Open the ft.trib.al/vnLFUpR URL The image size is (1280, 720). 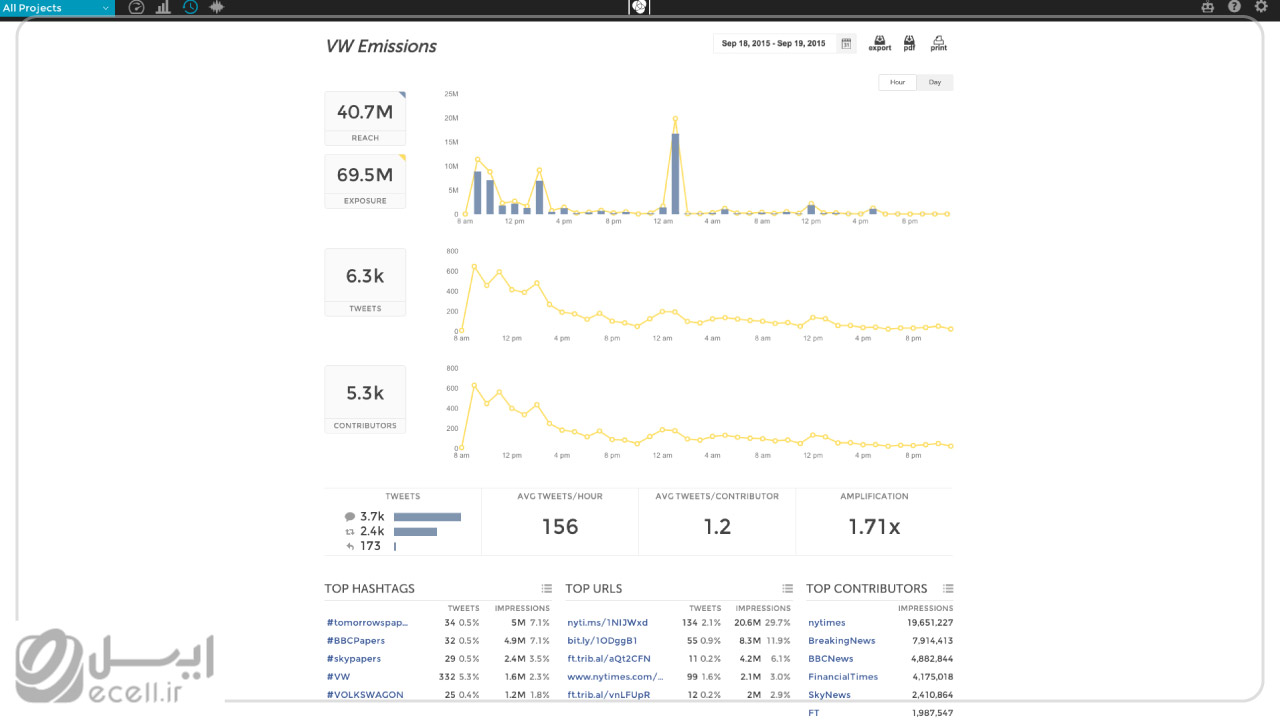609,695
